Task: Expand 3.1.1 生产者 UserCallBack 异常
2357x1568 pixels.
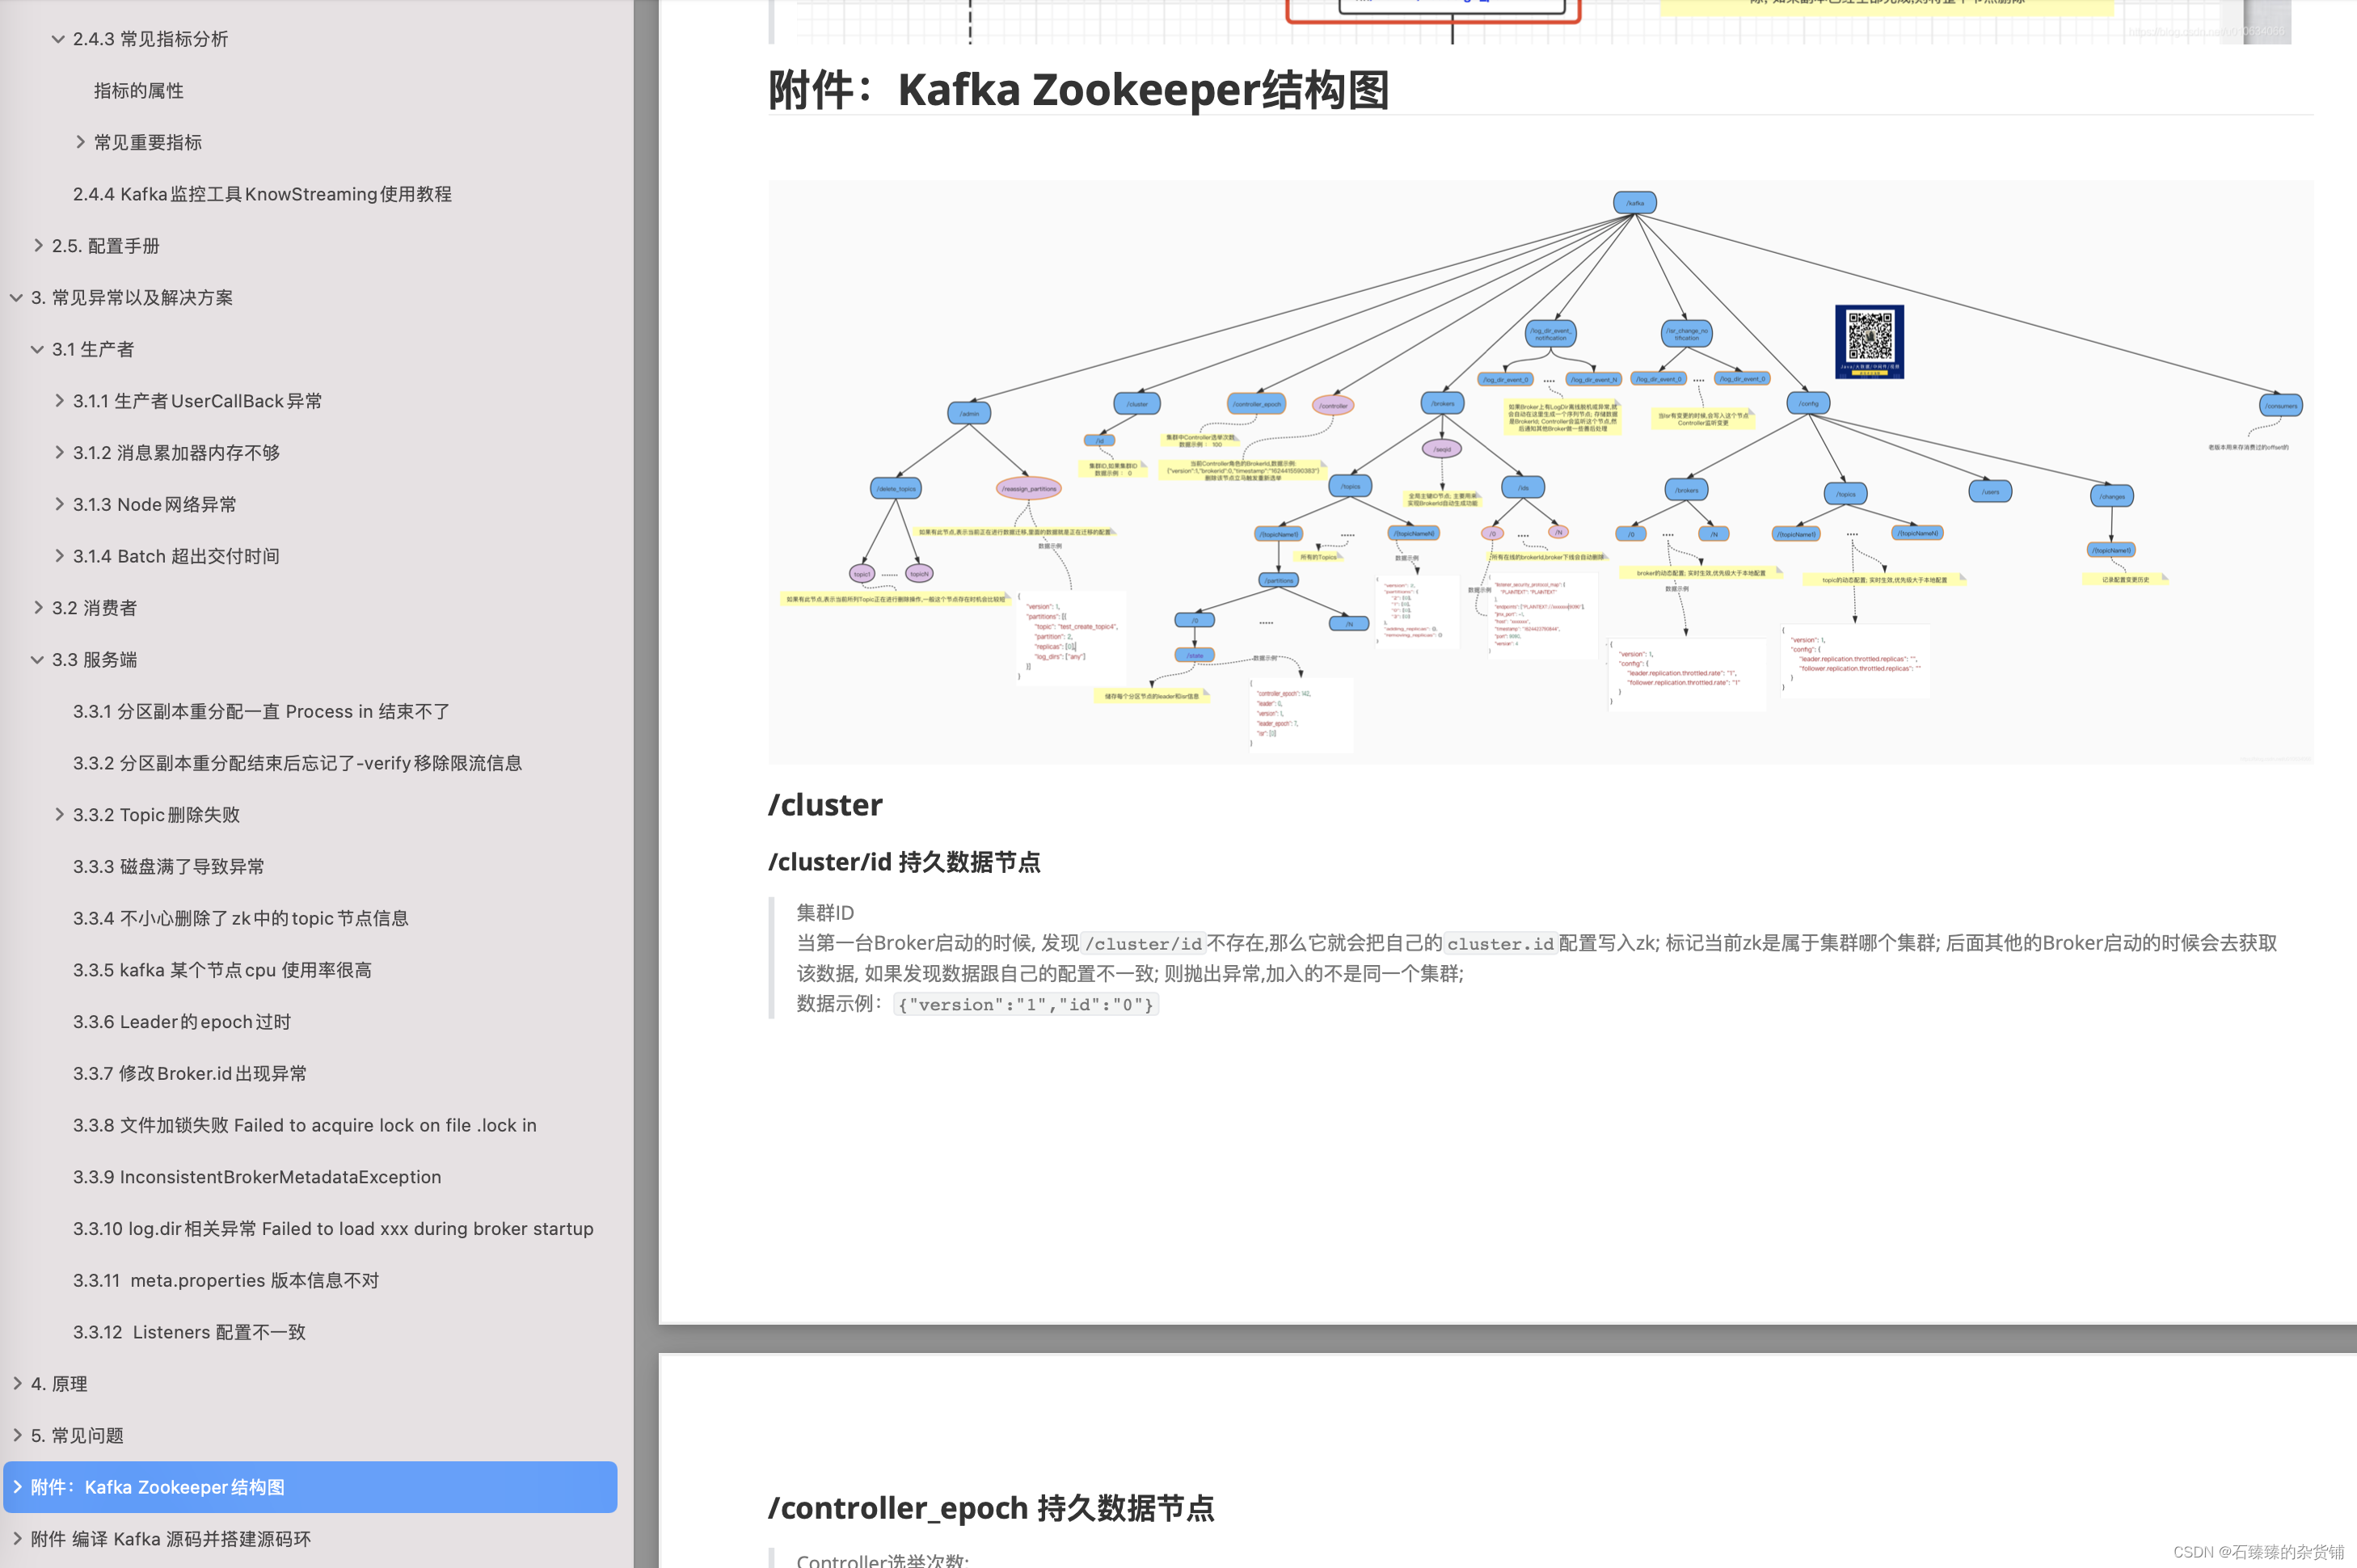Action: click(x=59, y=400)
